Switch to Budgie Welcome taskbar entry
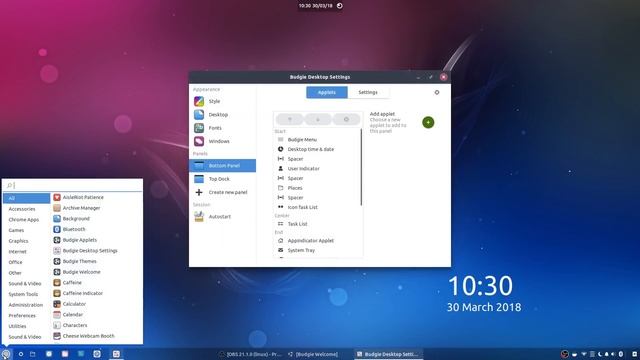Viewport: 640px width, 360px height. (313, 354)
